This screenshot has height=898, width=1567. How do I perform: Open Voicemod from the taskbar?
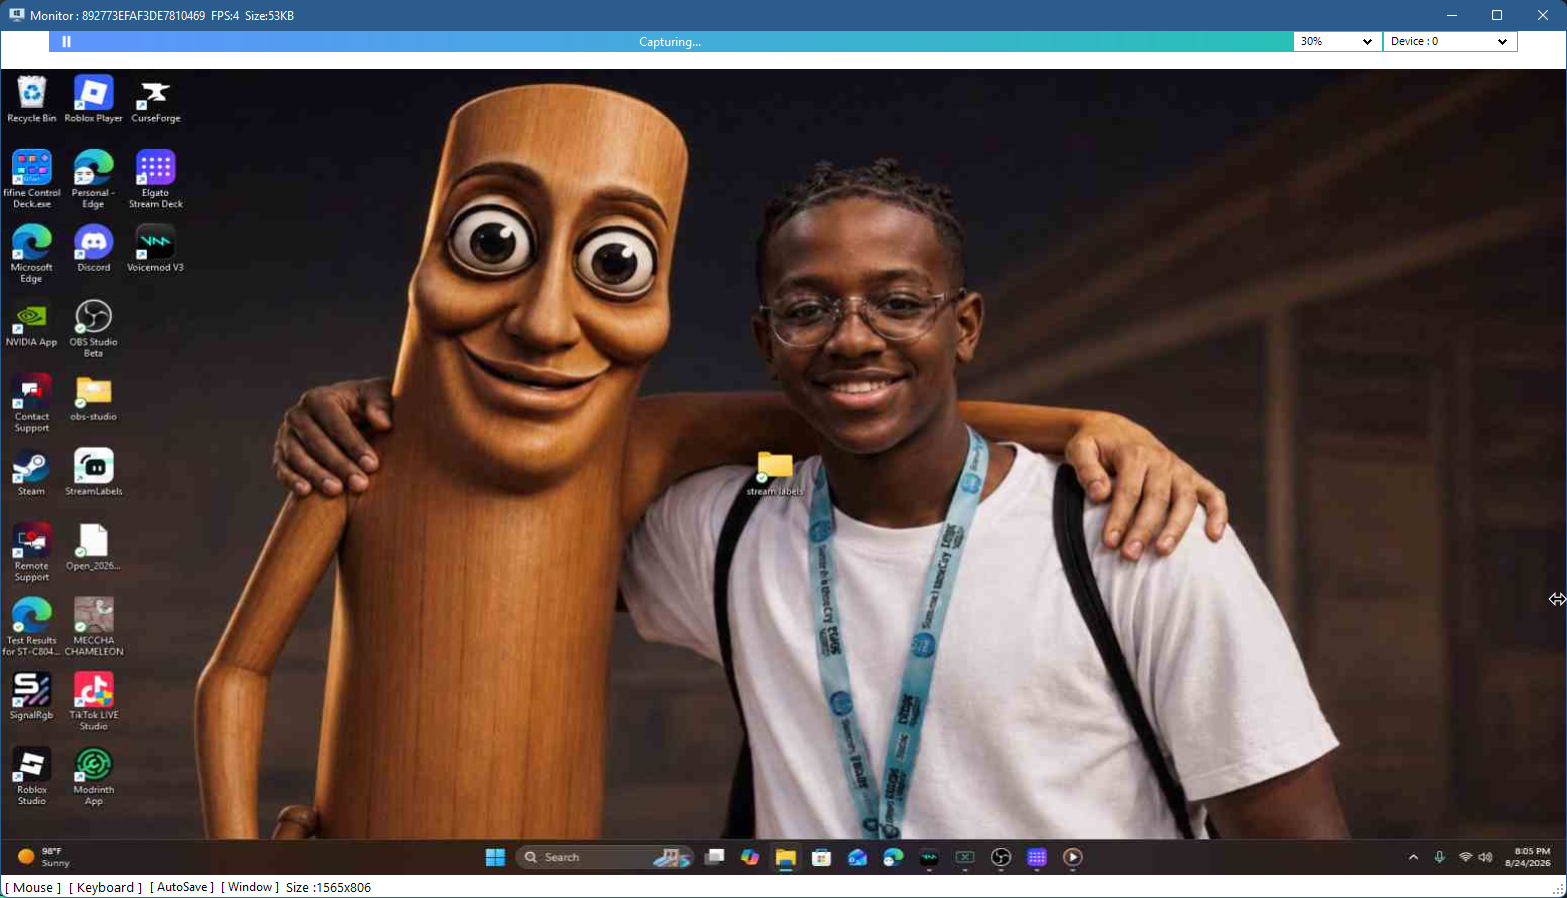(929, 857)
